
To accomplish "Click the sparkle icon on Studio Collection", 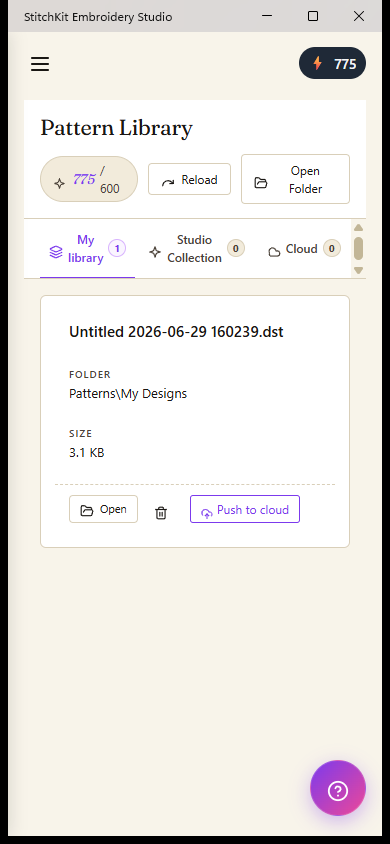I will (x=155, y=251).
